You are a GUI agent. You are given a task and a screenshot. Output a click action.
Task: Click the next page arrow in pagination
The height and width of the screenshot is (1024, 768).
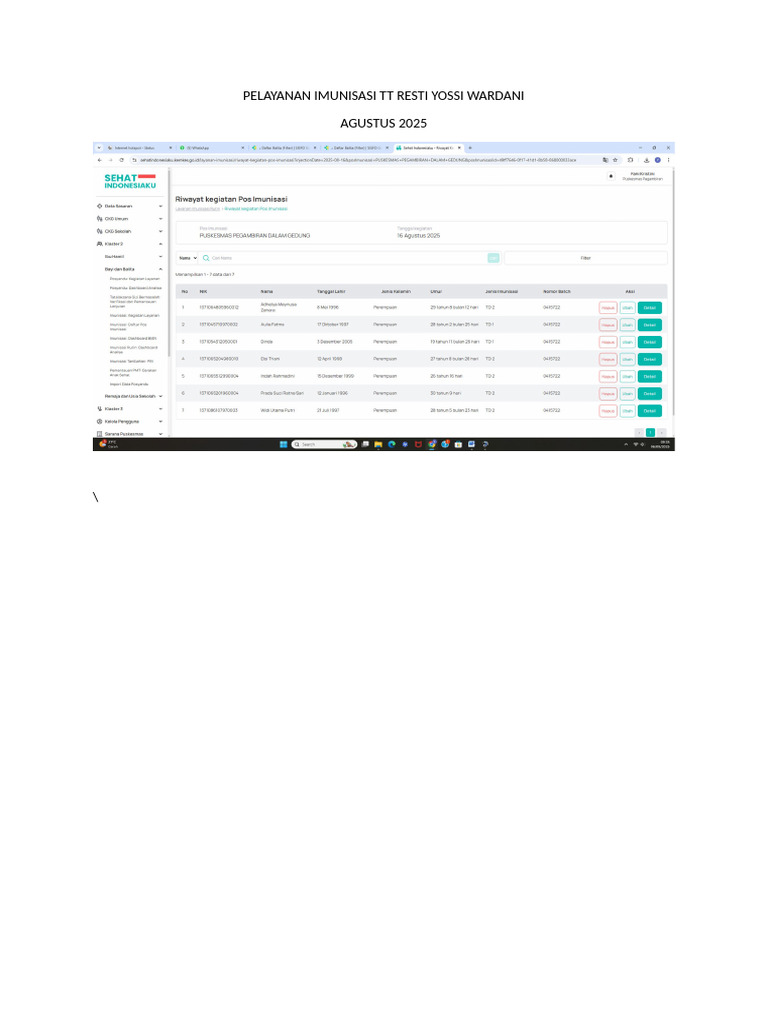(662, 432)
